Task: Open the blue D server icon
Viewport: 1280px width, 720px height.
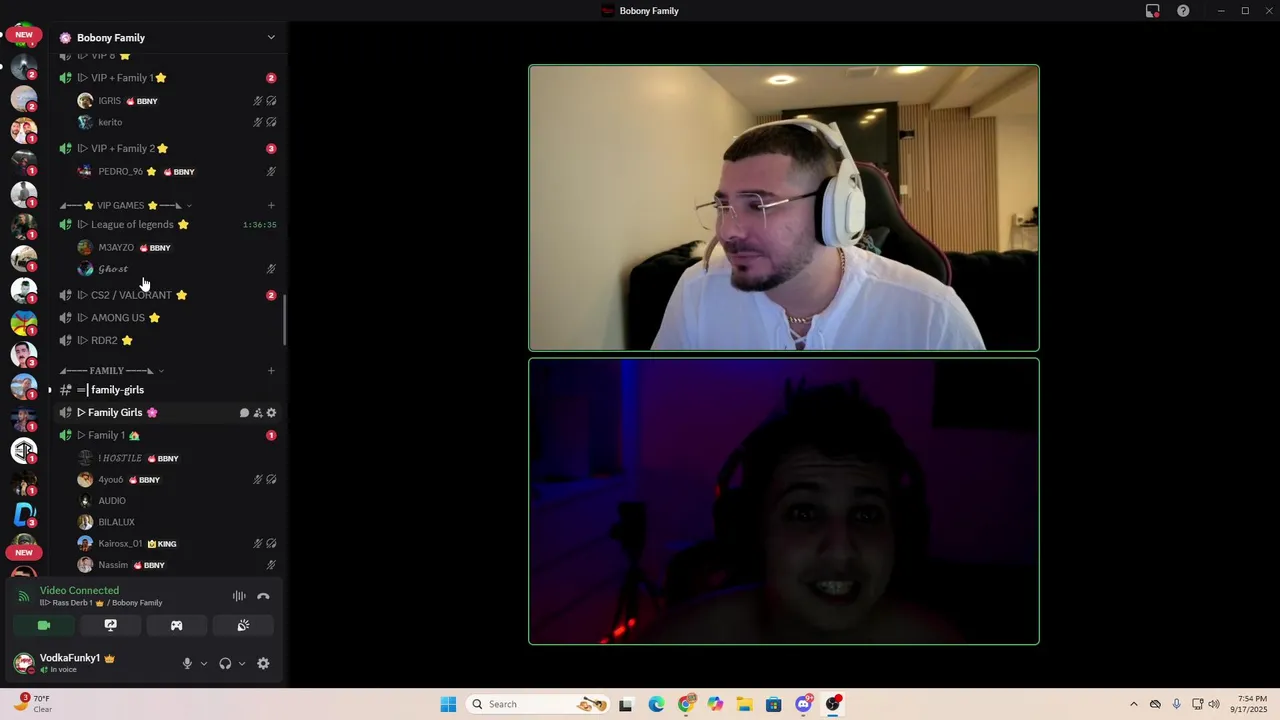Action: point(24,514)
